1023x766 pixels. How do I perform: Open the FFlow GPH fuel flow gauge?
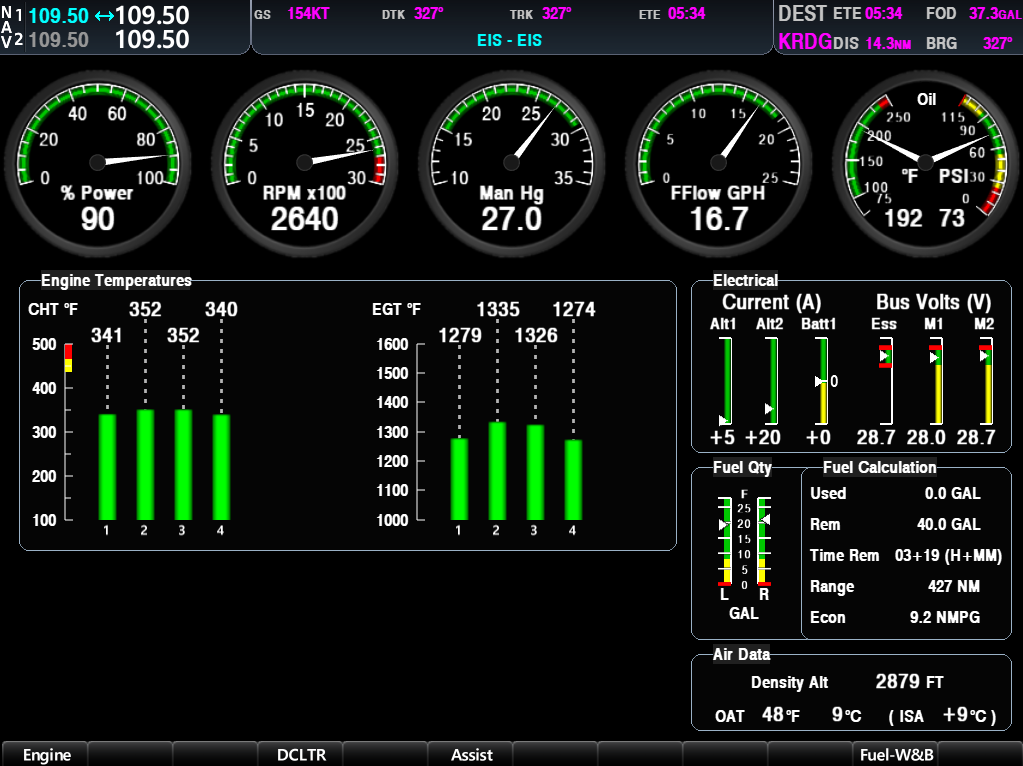coord(719,160)
